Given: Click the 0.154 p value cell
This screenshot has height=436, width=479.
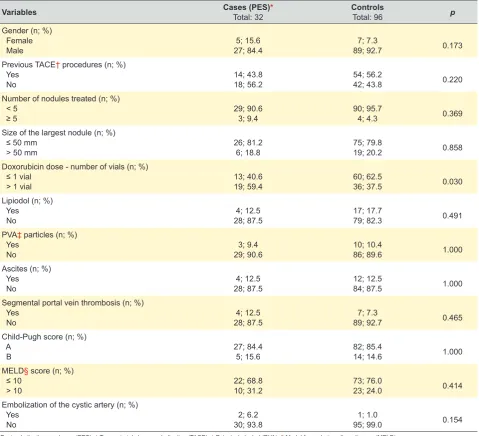Looking at the screenshot, I should pyautogui.click(x=452, y=420).
